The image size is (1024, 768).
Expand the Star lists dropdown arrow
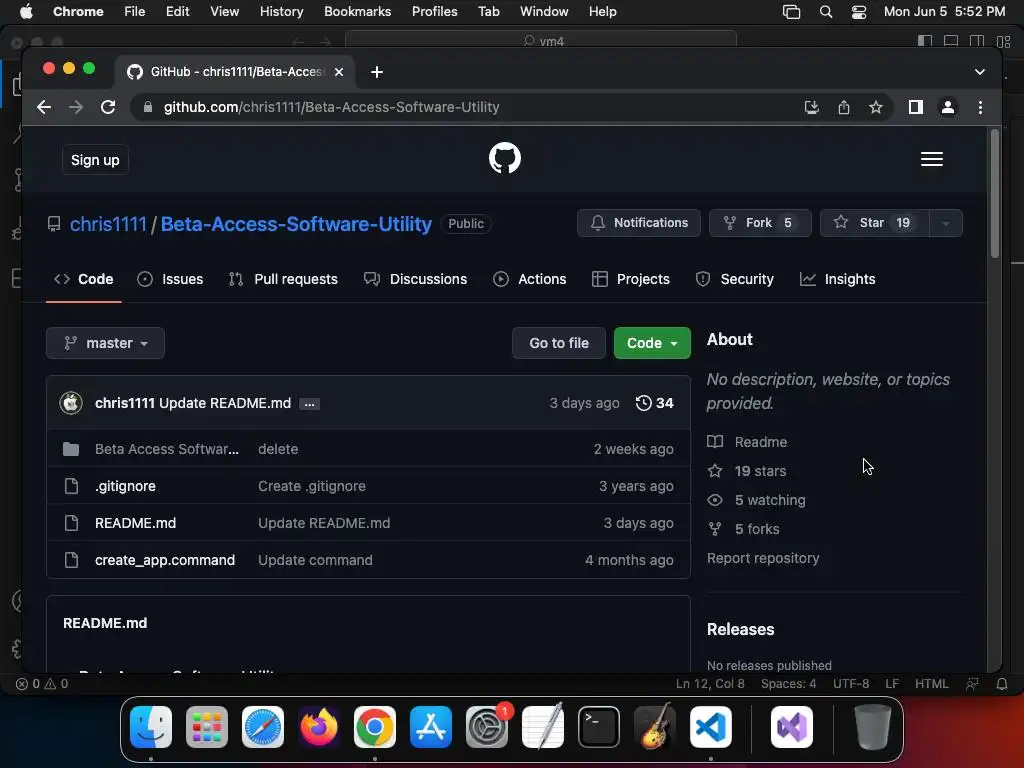[945, 223]
